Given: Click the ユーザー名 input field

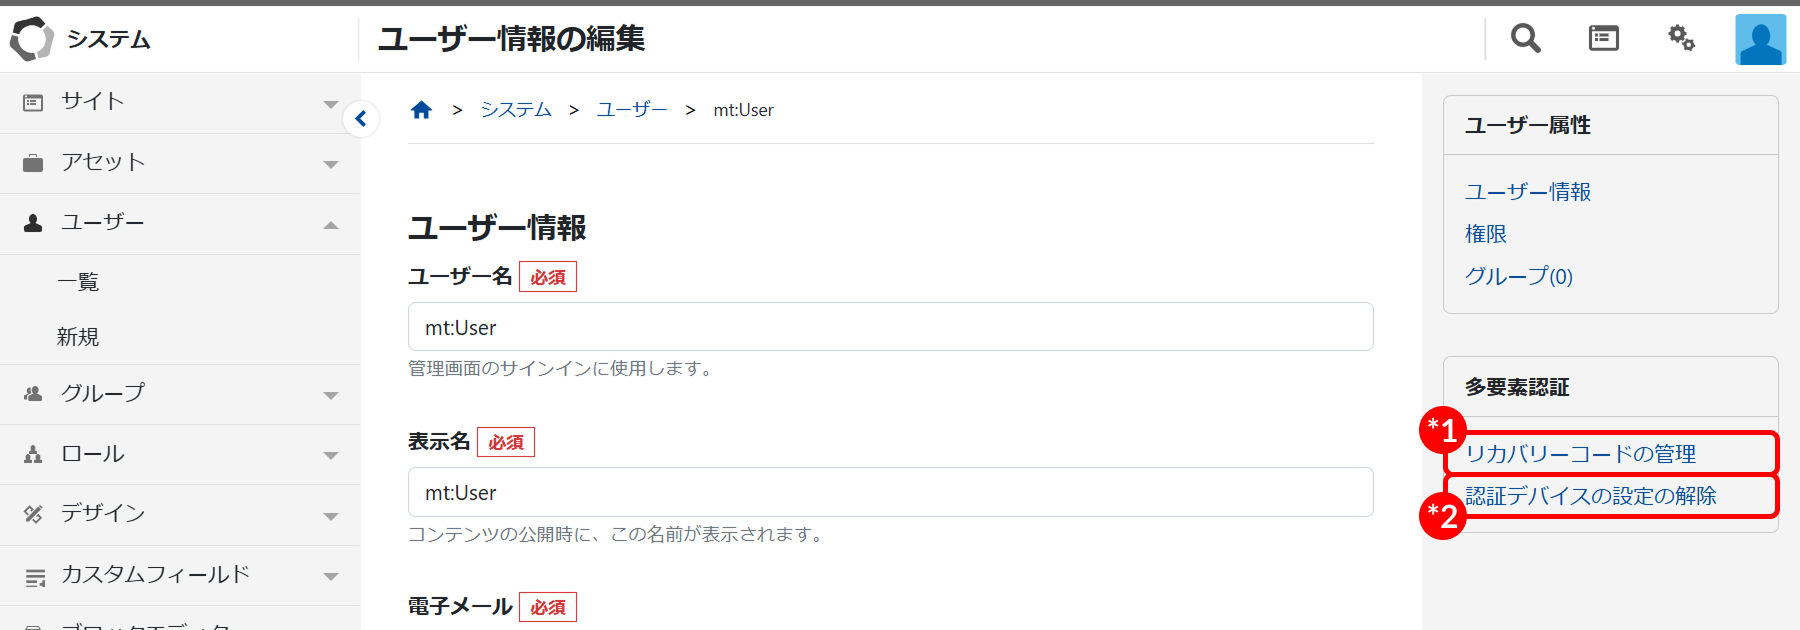Looking at the screenshot, I should point(890,327).
